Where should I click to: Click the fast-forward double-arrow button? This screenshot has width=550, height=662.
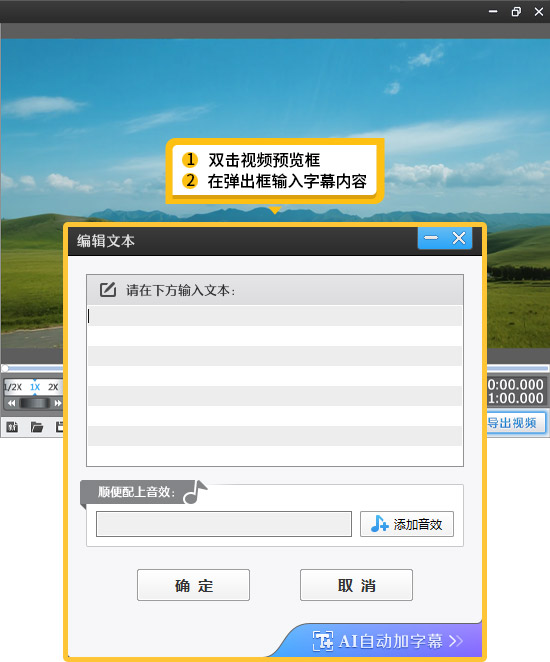(x=57, y=403)
